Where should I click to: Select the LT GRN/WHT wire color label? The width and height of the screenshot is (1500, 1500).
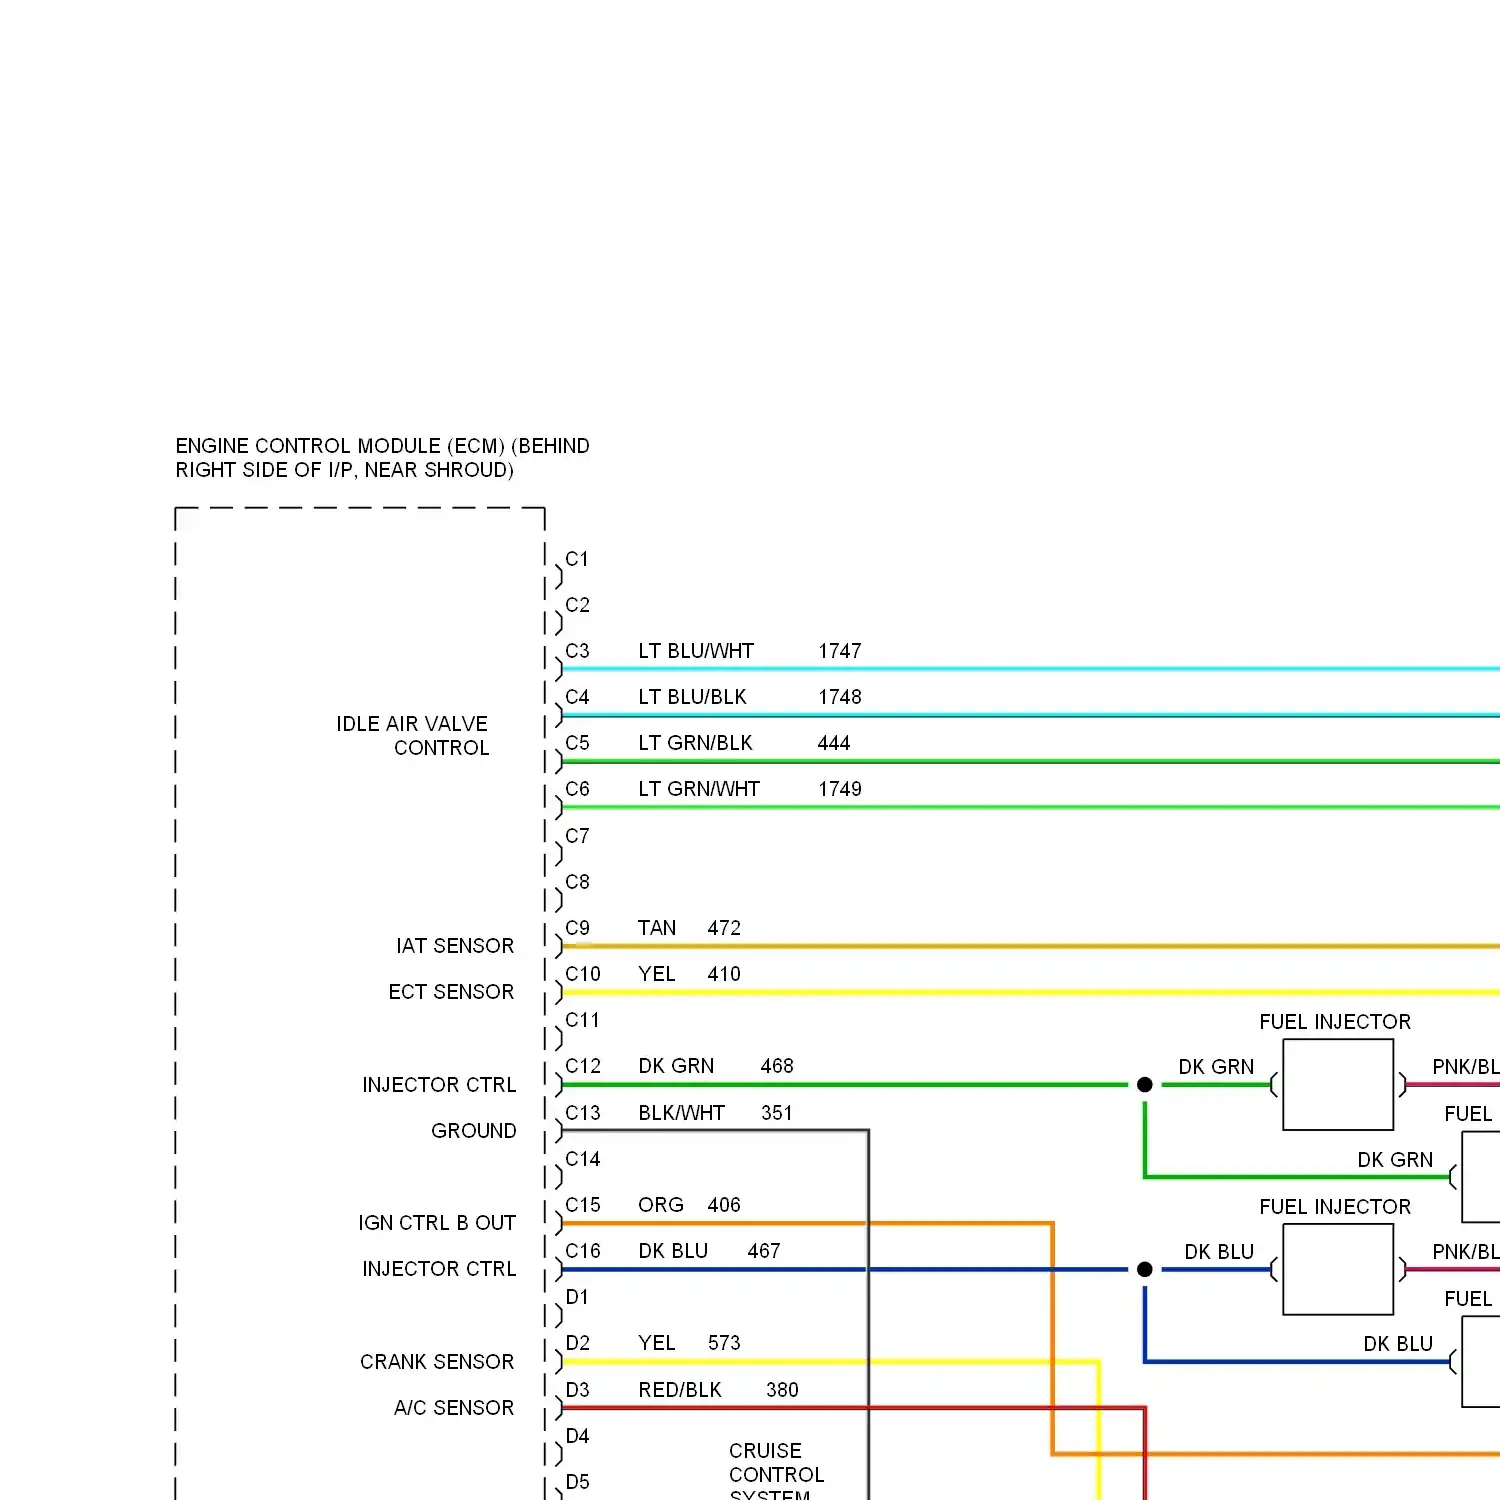(x=699, y=789)
